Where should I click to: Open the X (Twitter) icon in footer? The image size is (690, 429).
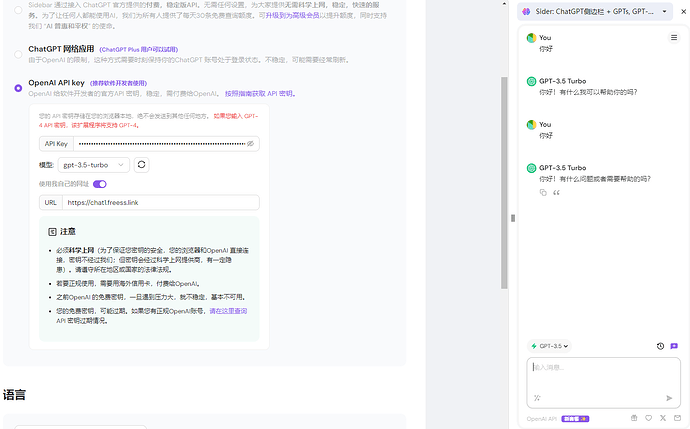pos(663,418)
